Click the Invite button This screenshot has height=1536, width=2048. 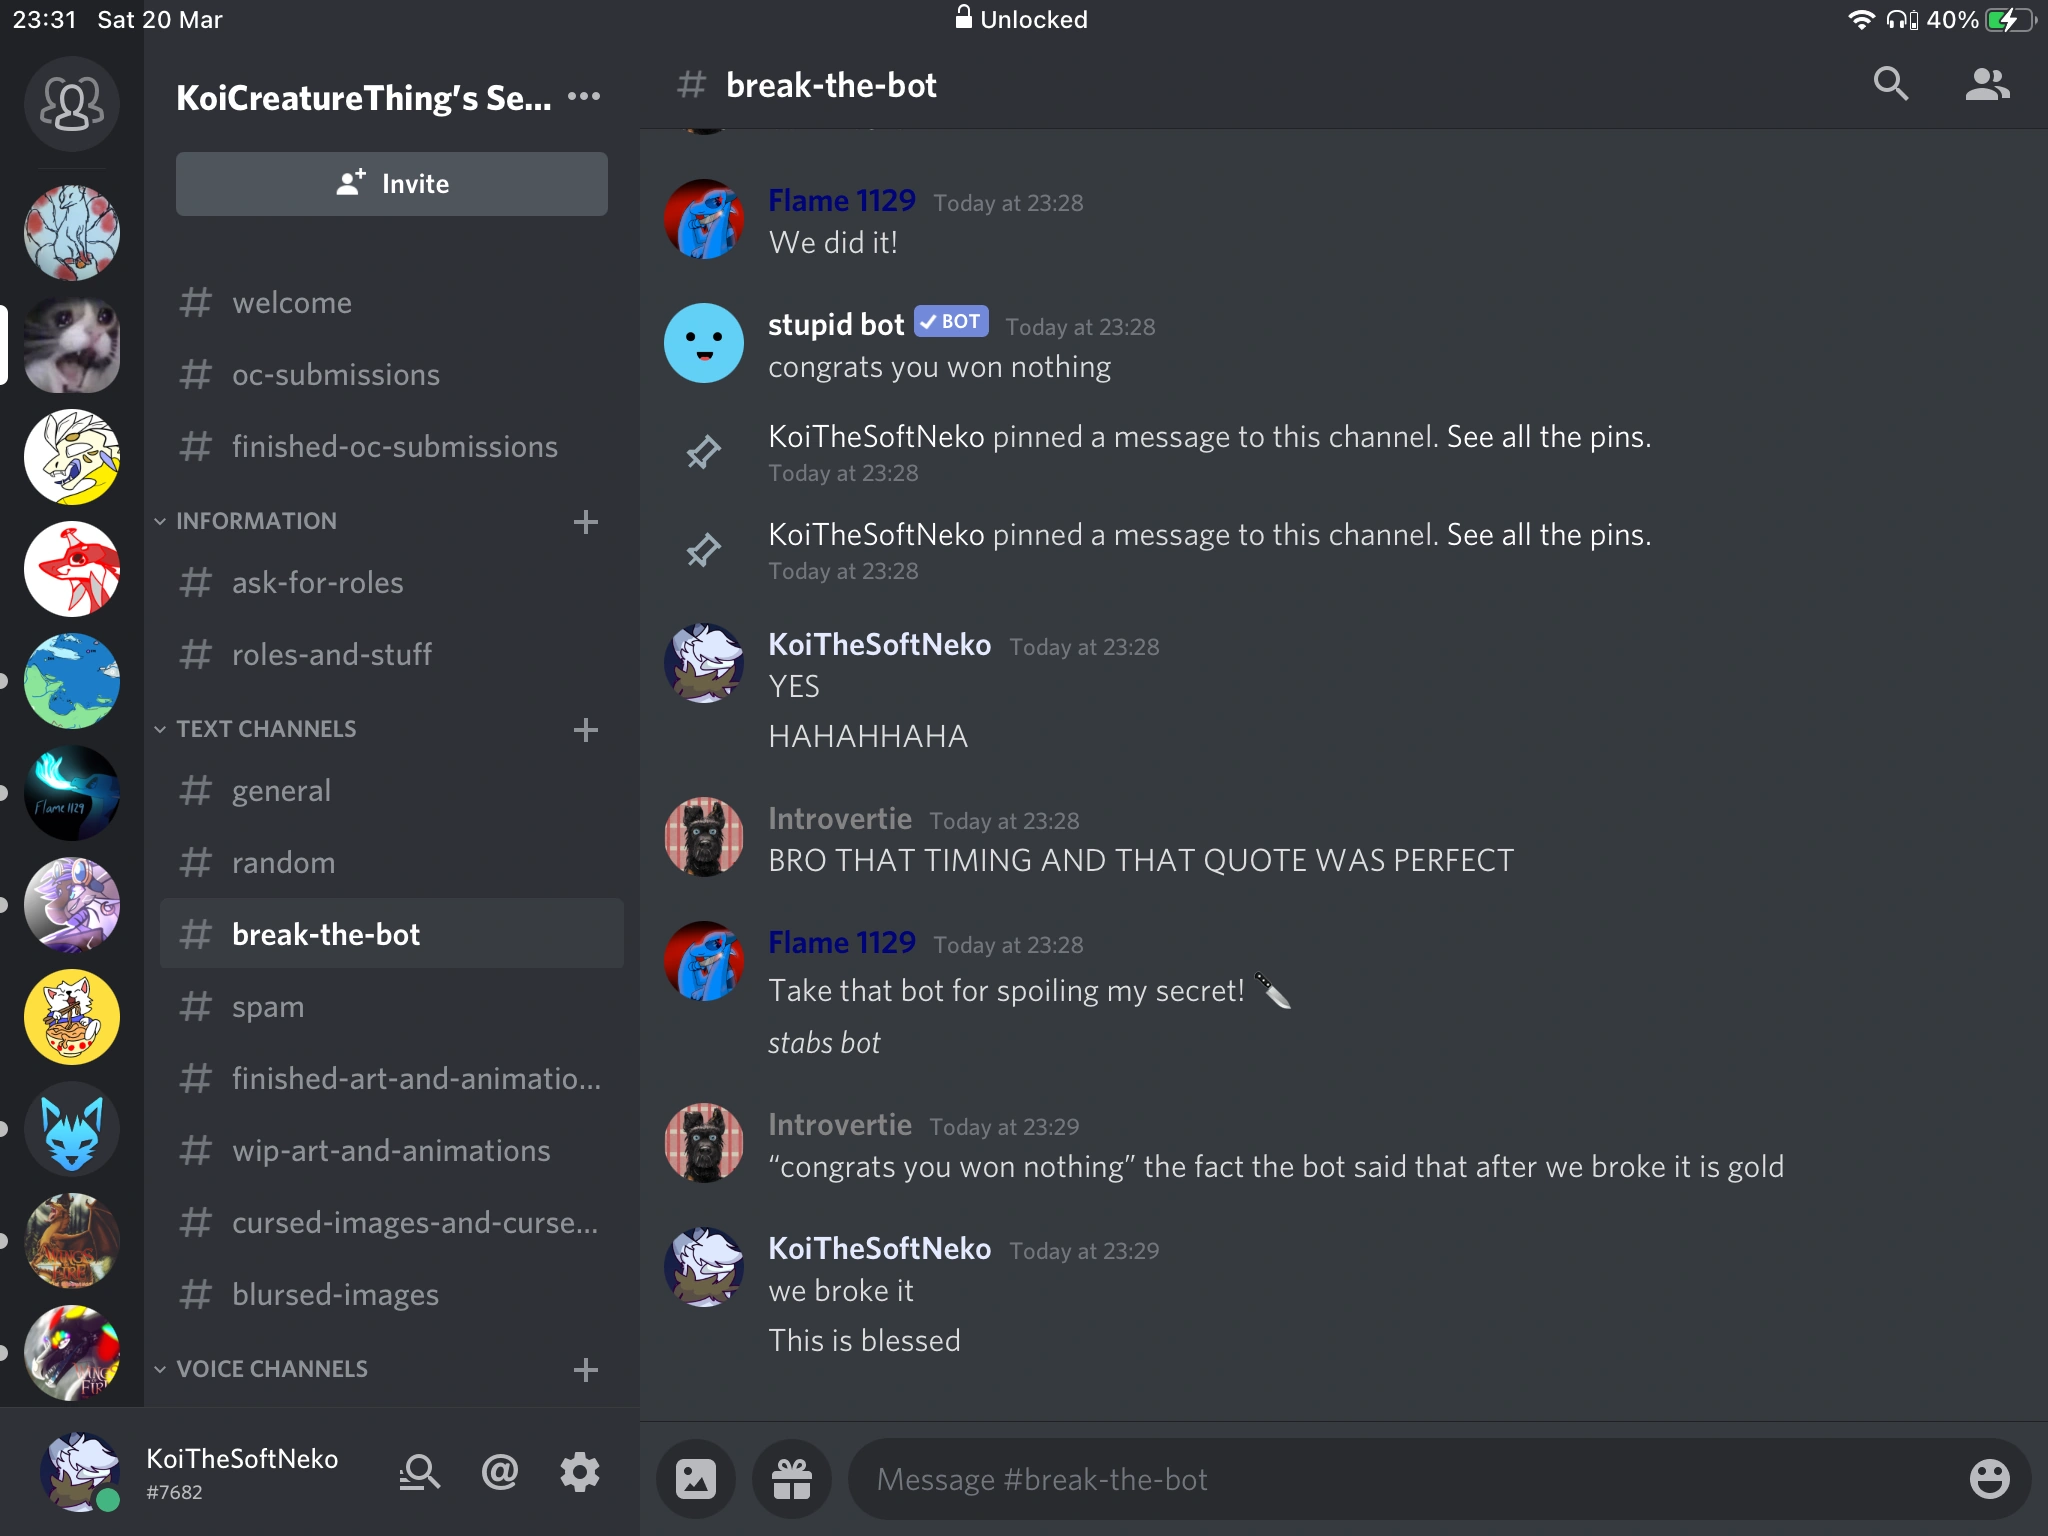point(392,184)
